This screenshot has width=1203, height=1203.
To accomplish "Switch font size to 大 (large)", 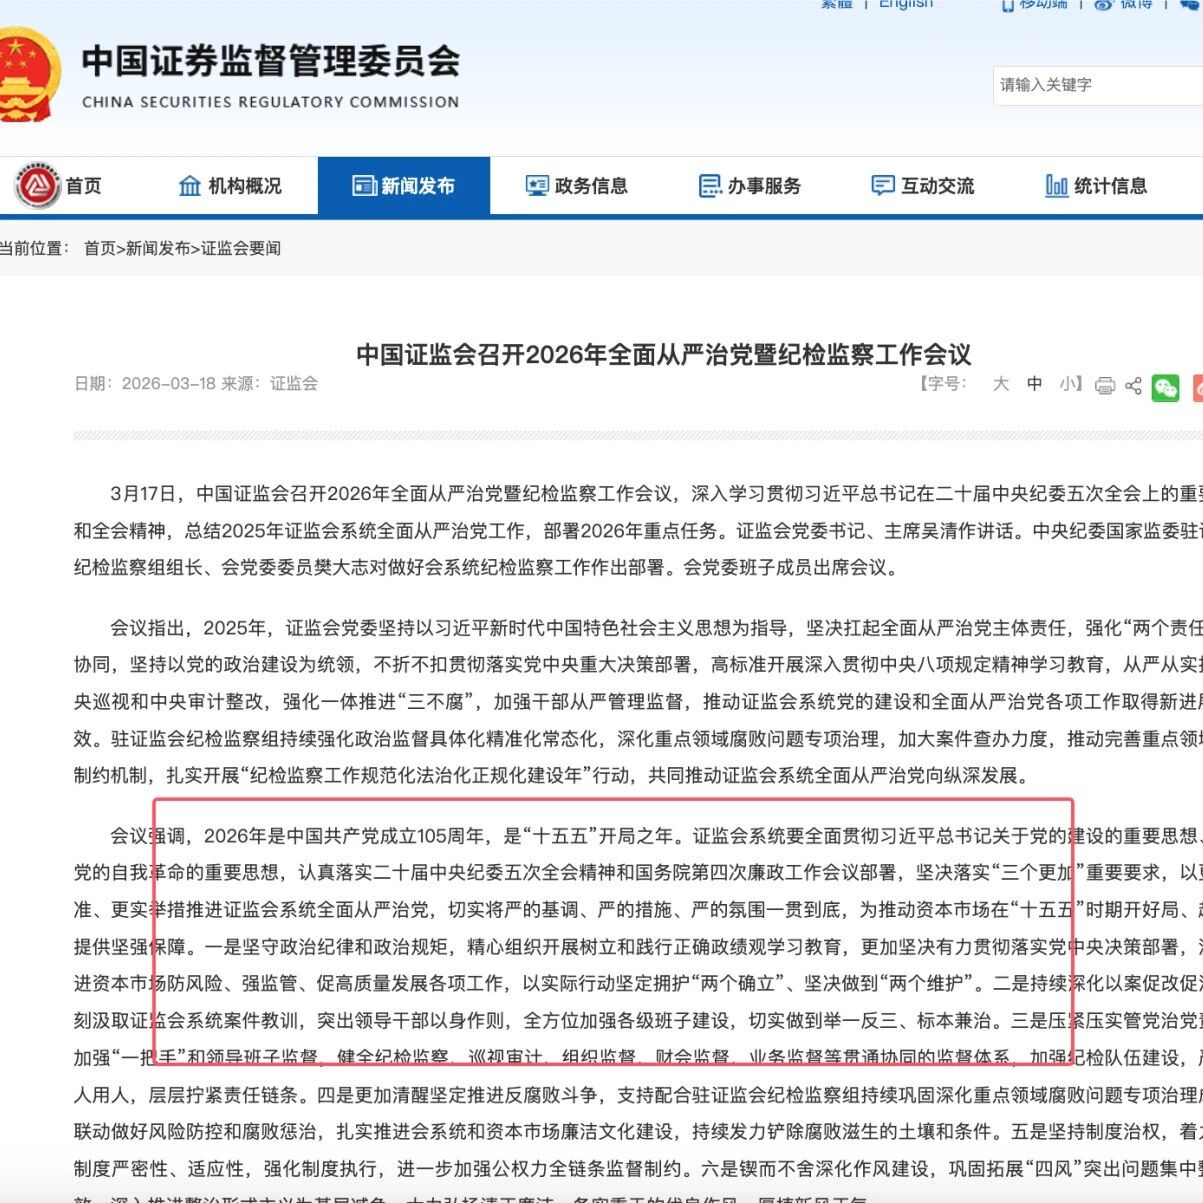I will [x=1000, y=383].
